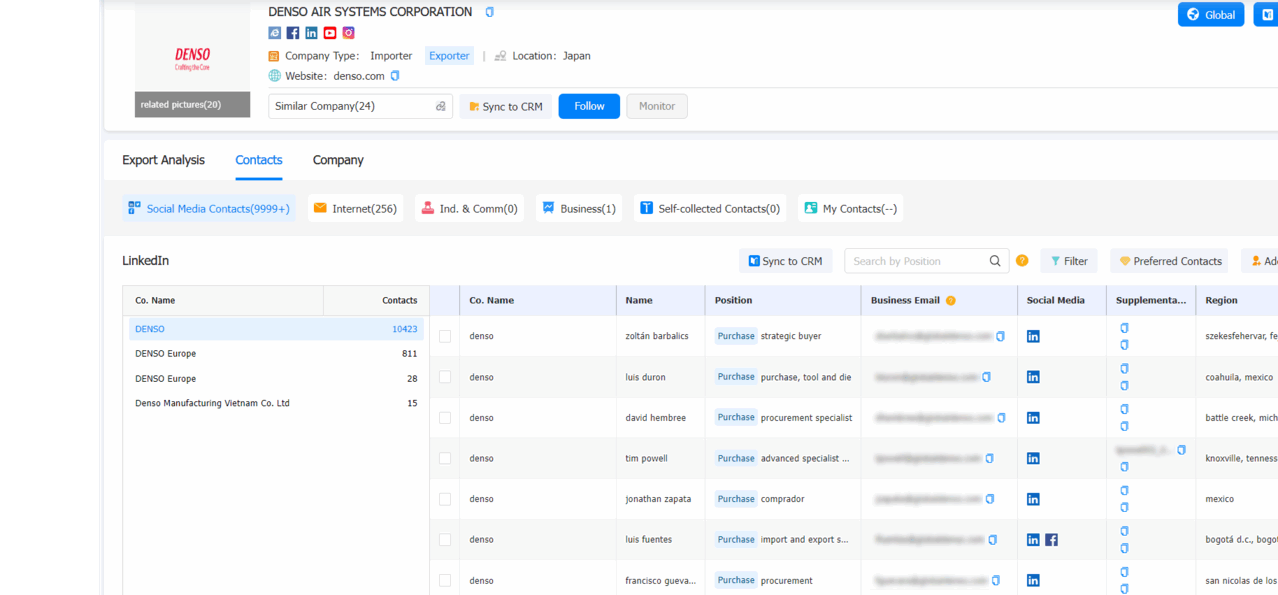Open Facebook profile of luis fuentes

(1051, 540)
